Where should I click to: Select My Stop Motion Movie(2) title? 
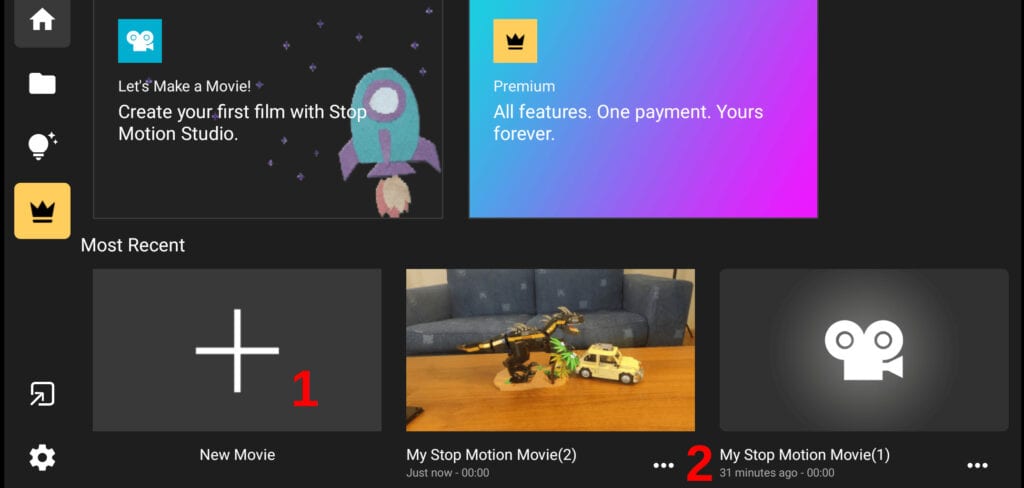point(491,455)
